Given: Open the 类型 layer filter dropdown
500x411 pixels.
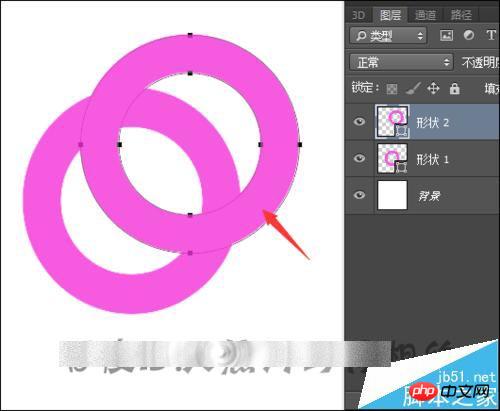Looking at the screenshot, I should click(x=388, y=35).
